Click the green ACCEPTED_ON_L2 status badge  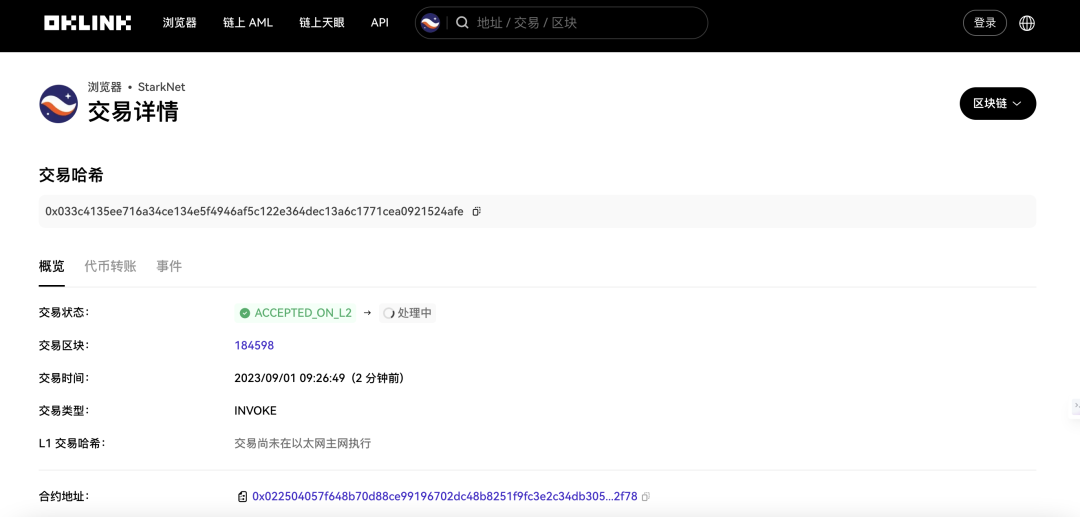[295, 313]
